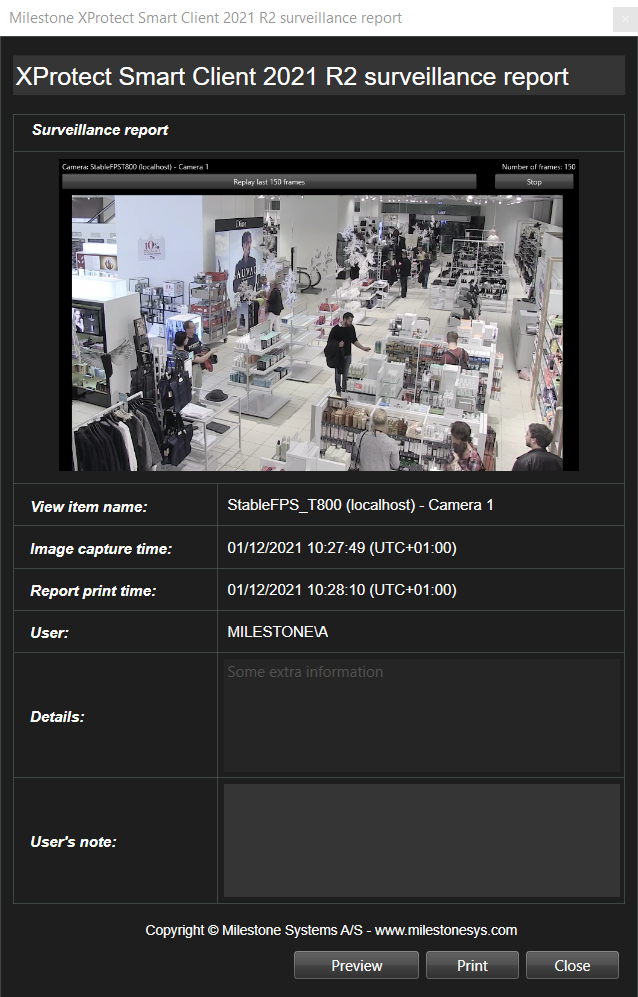
Task: Click the 'XProtect Smart Client 2021 R2 surveillance report' heading
Action: point(292,76)
